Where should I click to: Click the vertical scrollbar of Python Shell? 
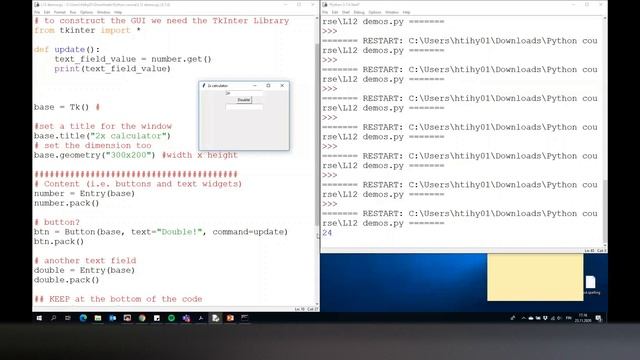(605, 210)
